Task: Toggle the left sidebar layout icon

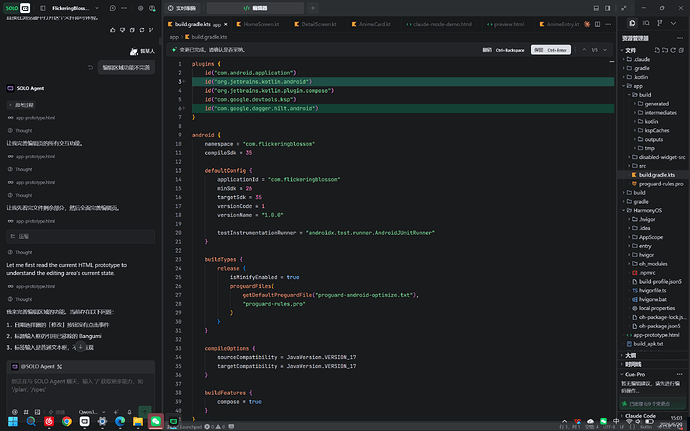Action: 43,8
